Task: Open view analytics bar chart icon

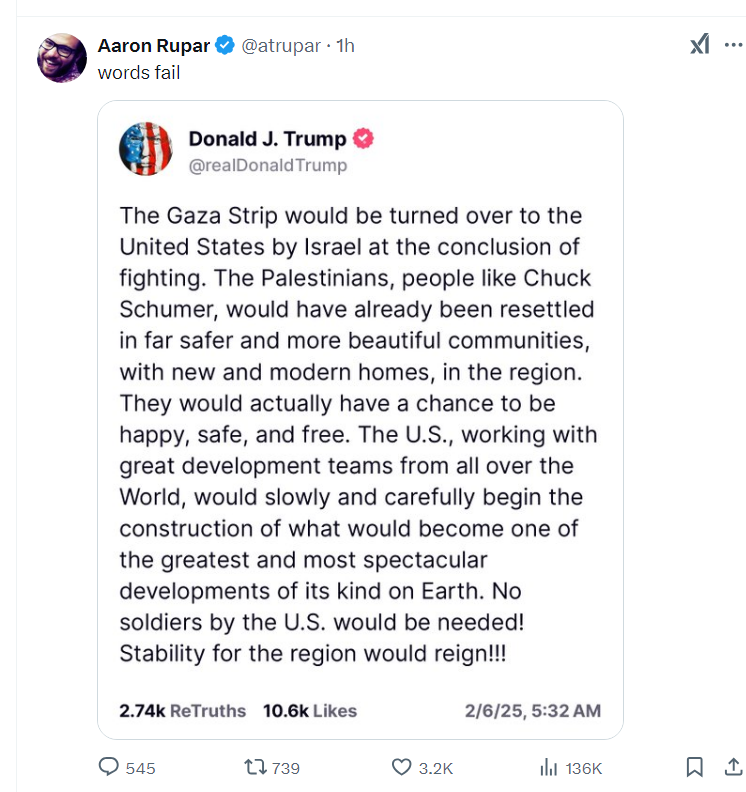Action: tap(548, 767)
